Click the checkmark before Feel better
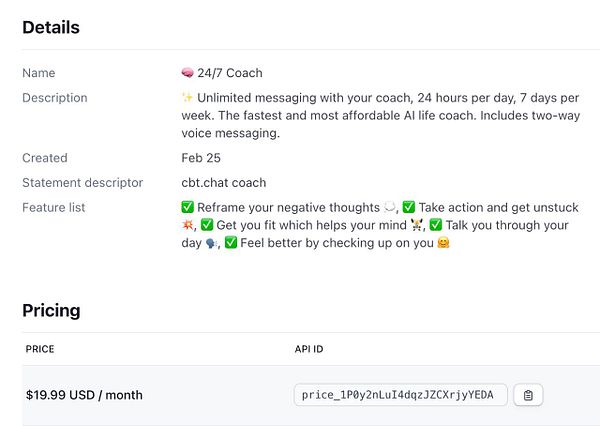Image resolution: width=600 pixels, height=426 pixels. pyautogui.click(x=231, y=243)
